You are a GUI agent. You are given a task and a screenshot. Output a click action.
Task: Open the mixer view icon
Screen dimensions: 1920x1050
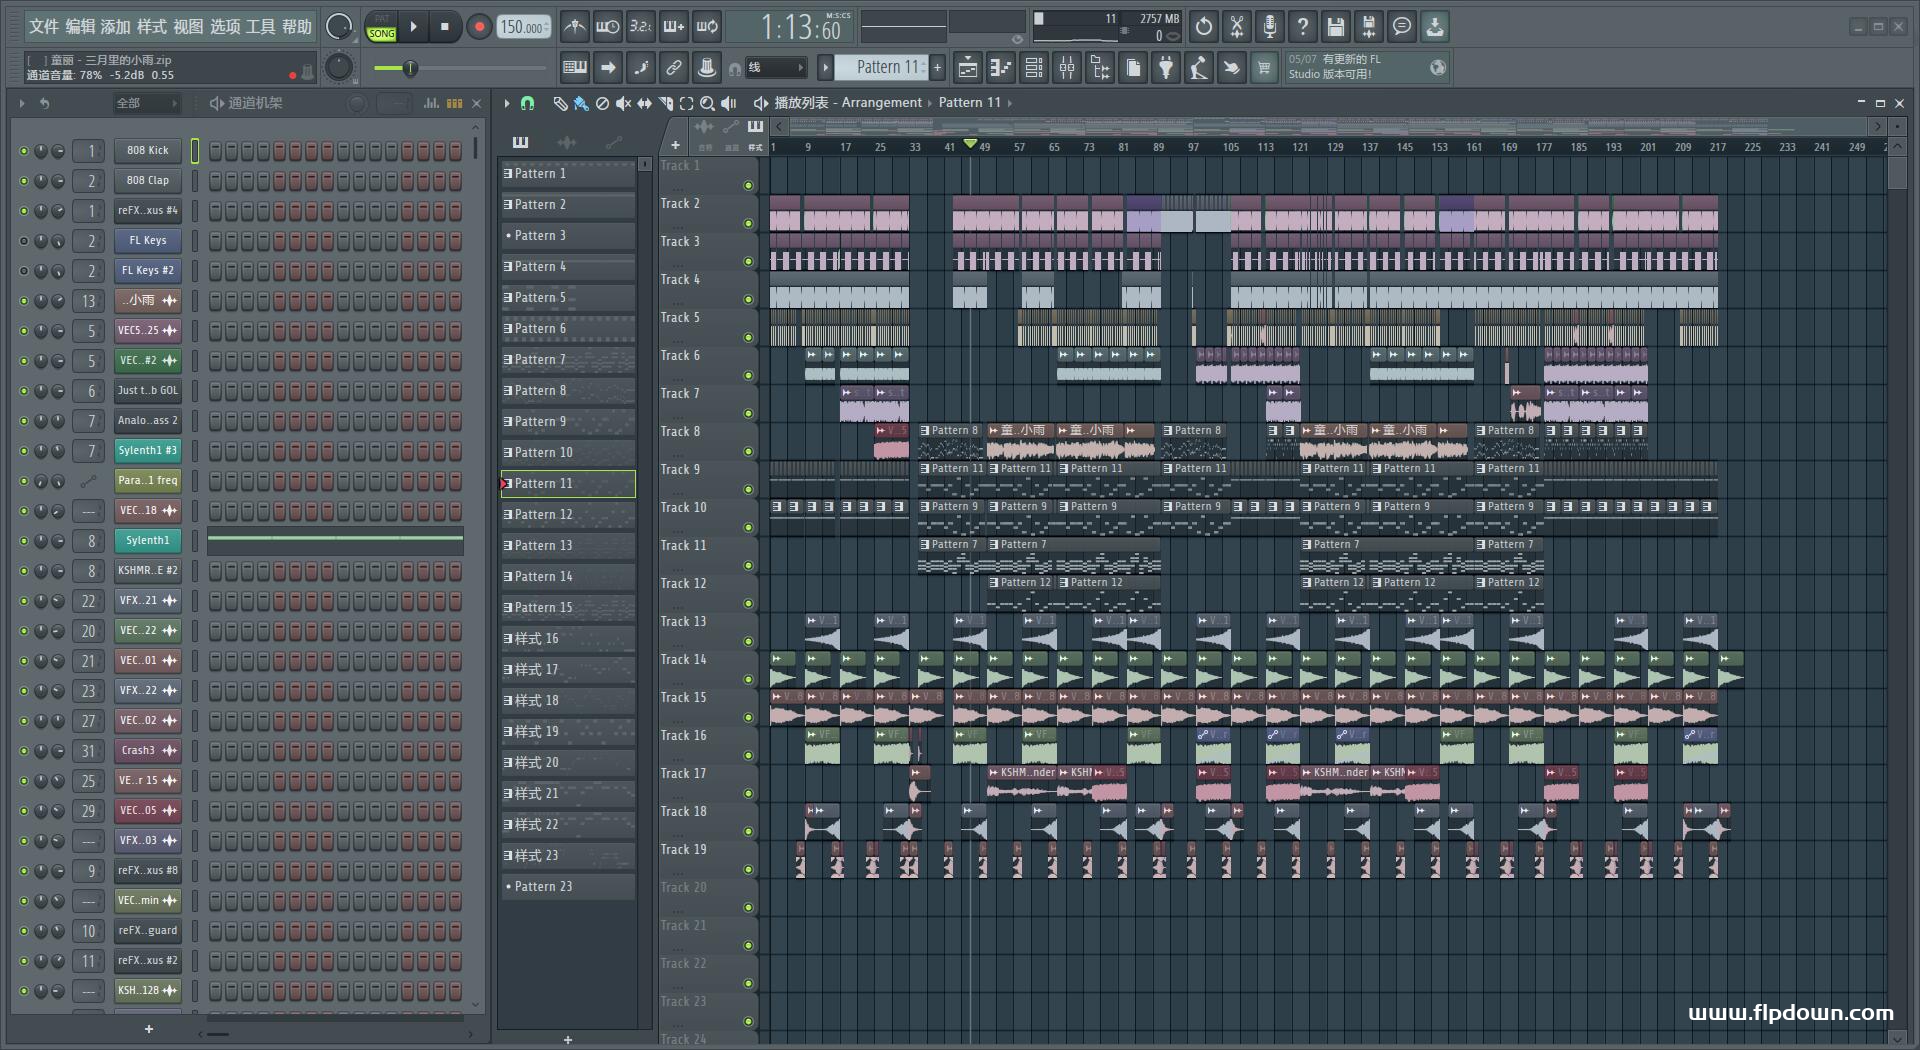[x=1067, y=68]
